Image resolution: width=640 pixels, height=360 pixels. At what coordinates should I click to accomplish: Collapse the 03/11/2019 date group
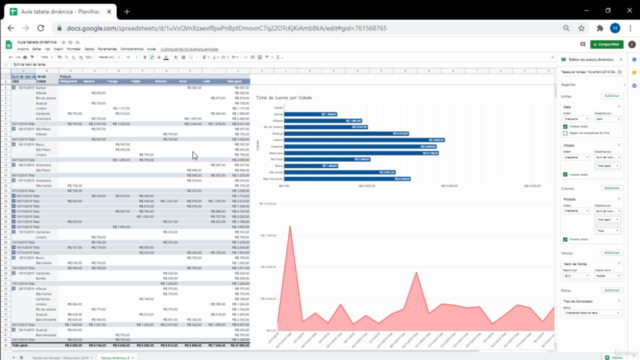(13, 88)
